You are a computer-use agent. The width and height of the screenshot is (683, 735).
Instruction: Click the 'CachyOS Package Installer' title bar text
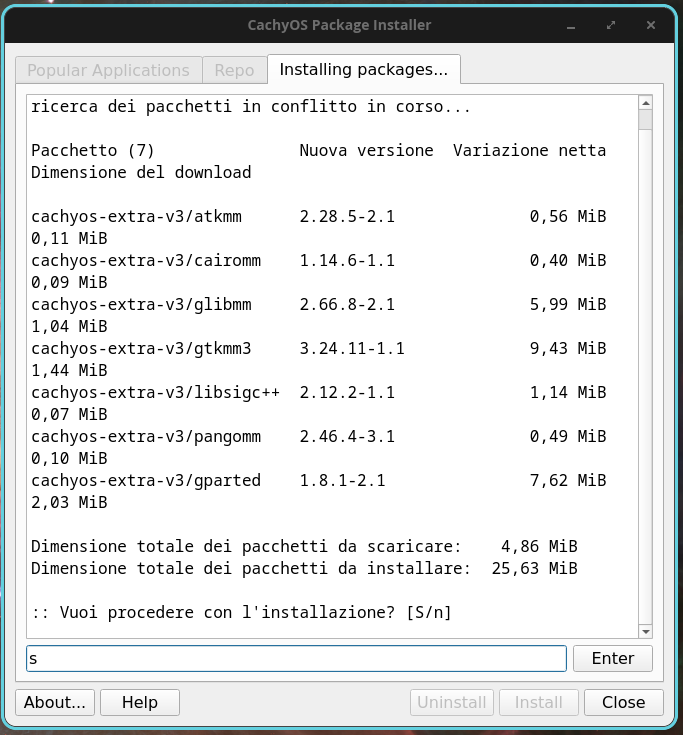click(x=339, y=25)
